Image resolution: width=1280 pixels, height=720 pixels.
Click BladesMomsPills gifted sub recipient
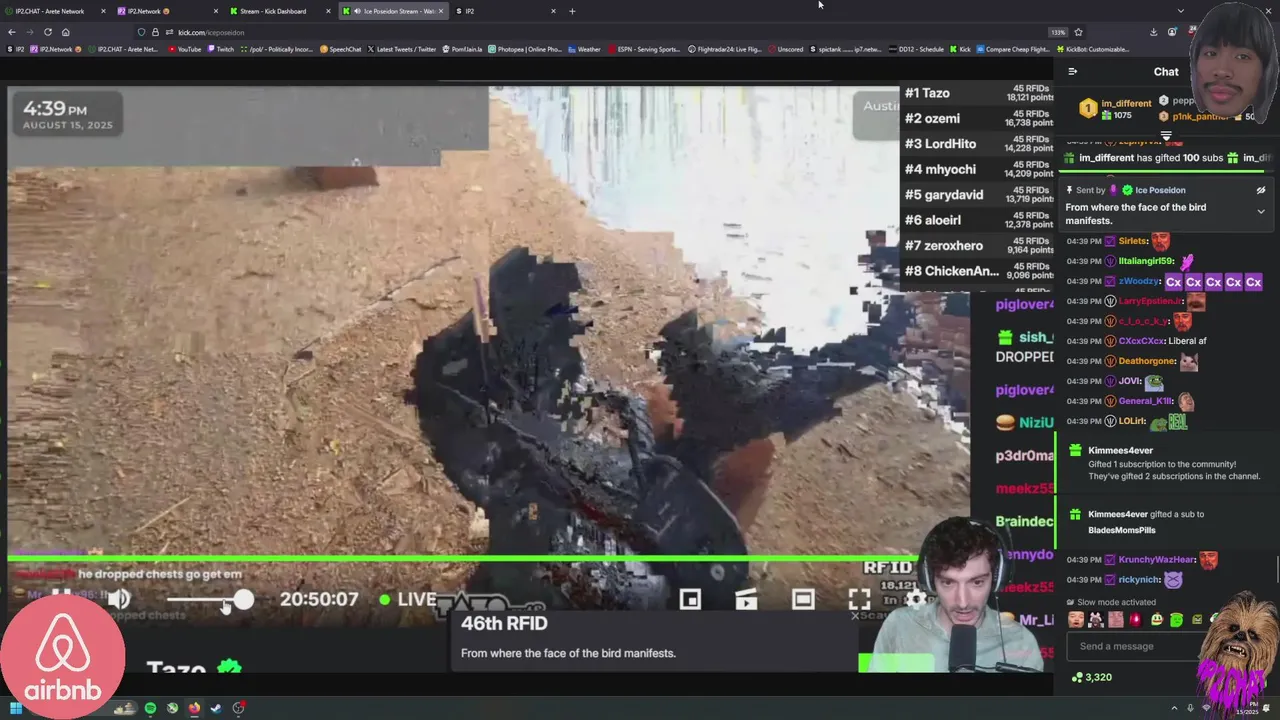[1121, 530]
